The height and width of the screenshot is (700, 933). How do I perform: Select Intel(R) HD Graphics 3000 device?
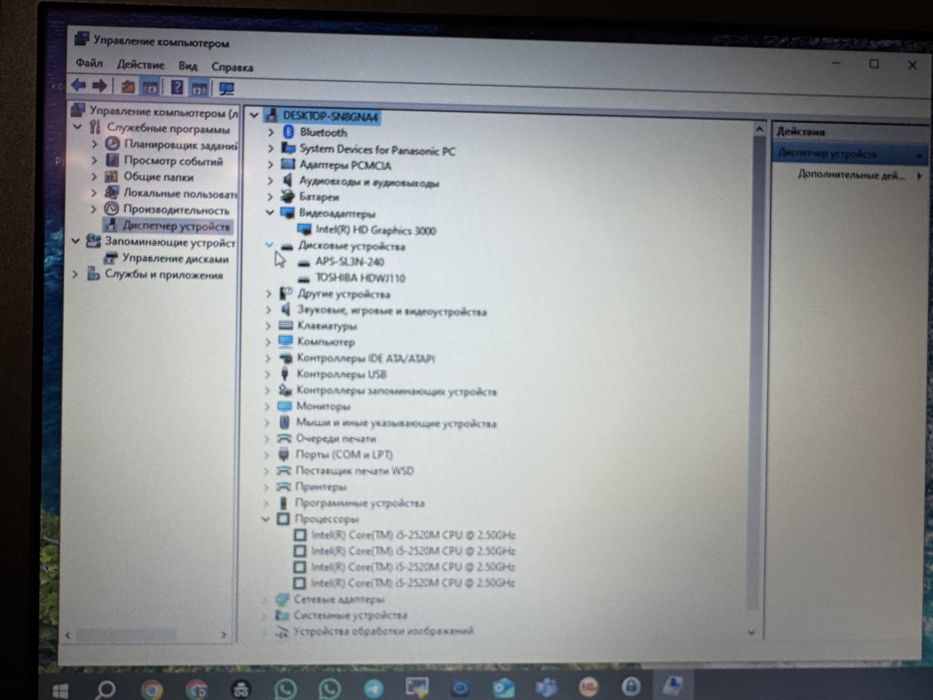coord(375,230)
